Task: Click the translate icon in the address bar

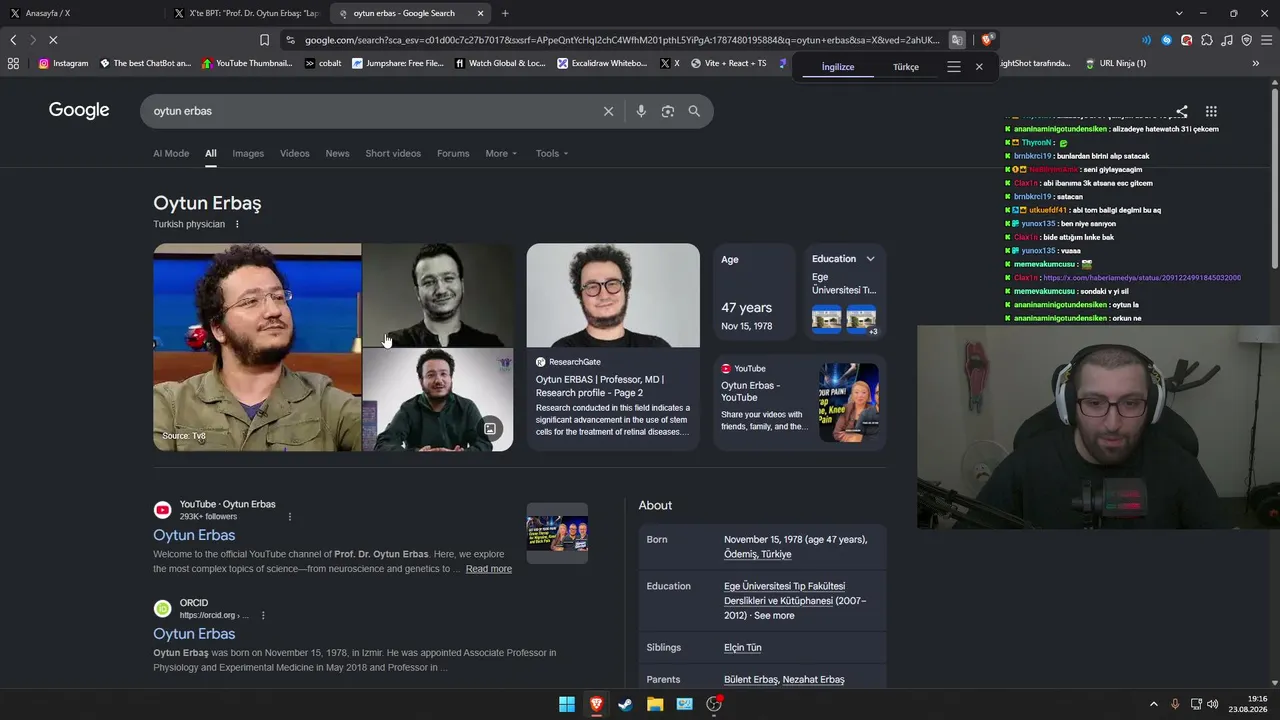Action: coord(957,40)
